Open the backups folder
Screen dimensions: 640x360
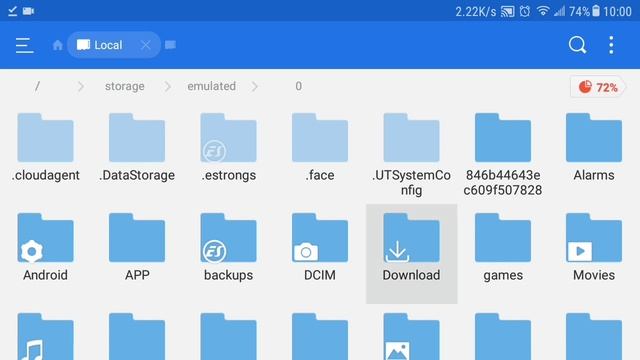pos(228,248)
